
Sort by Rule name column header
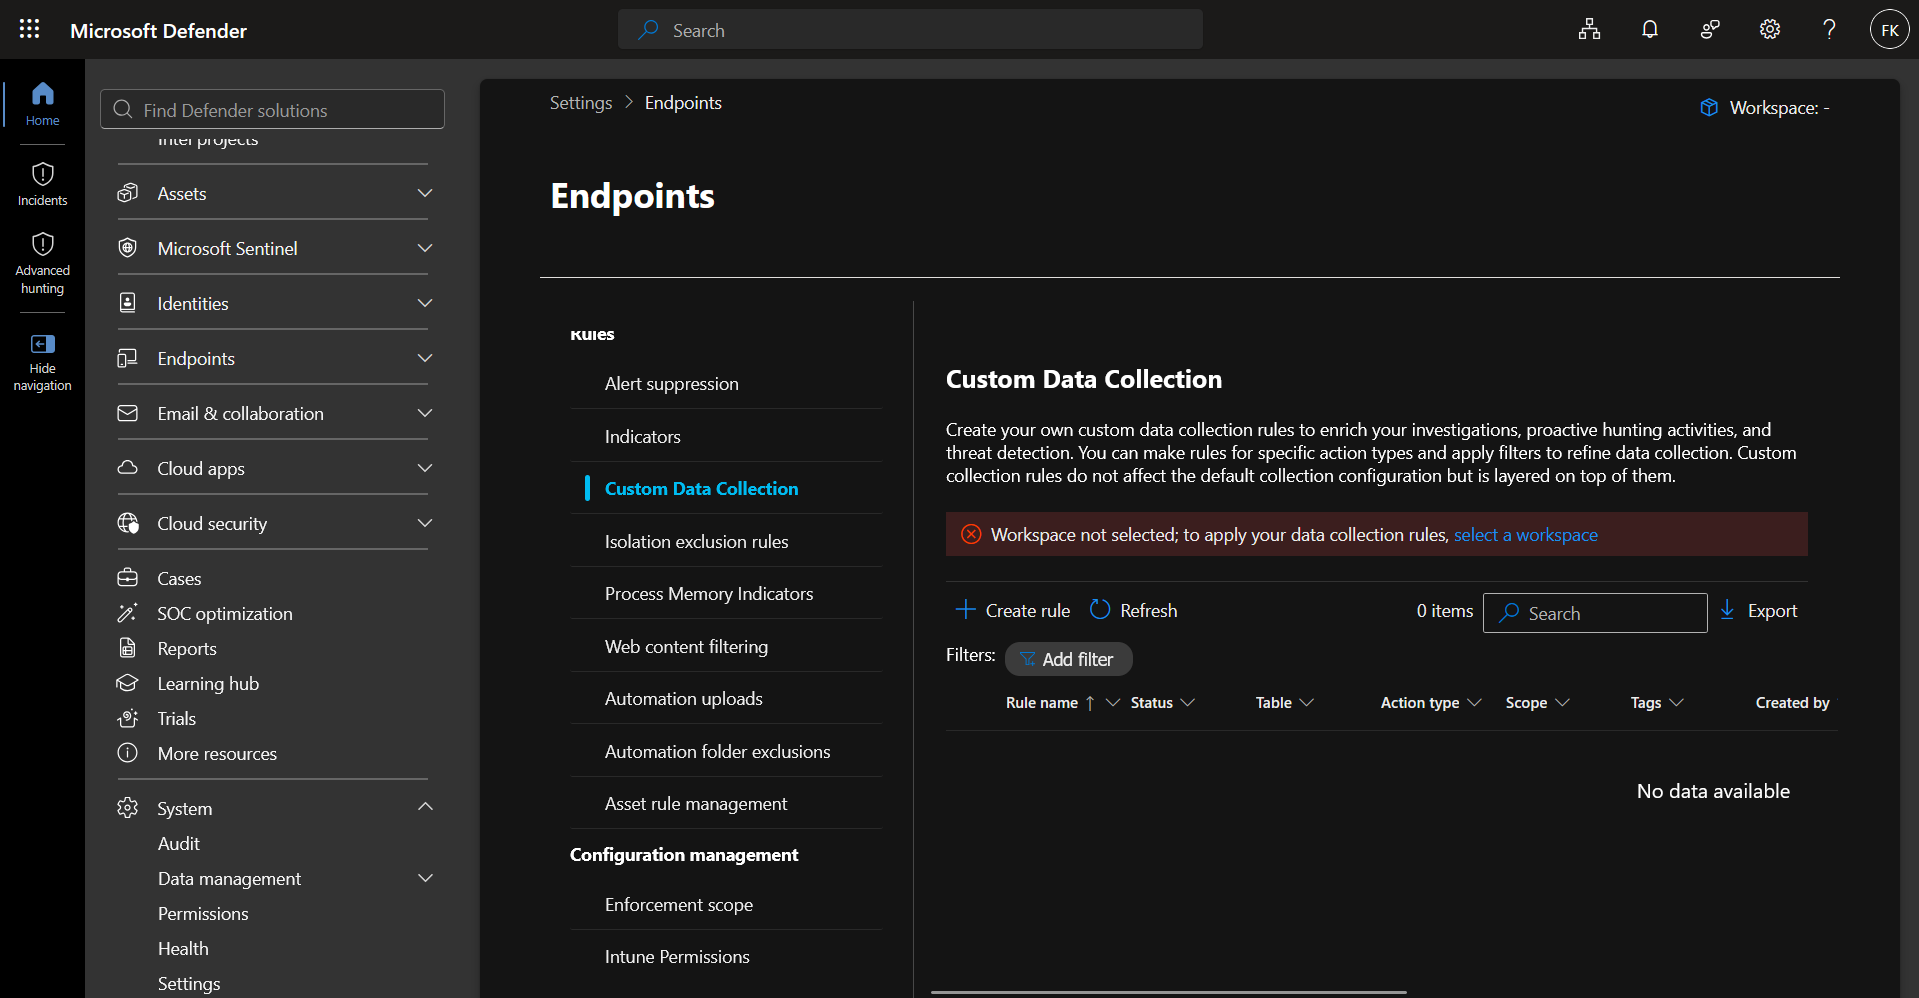pyautogui.click(x=1041, y=703)
